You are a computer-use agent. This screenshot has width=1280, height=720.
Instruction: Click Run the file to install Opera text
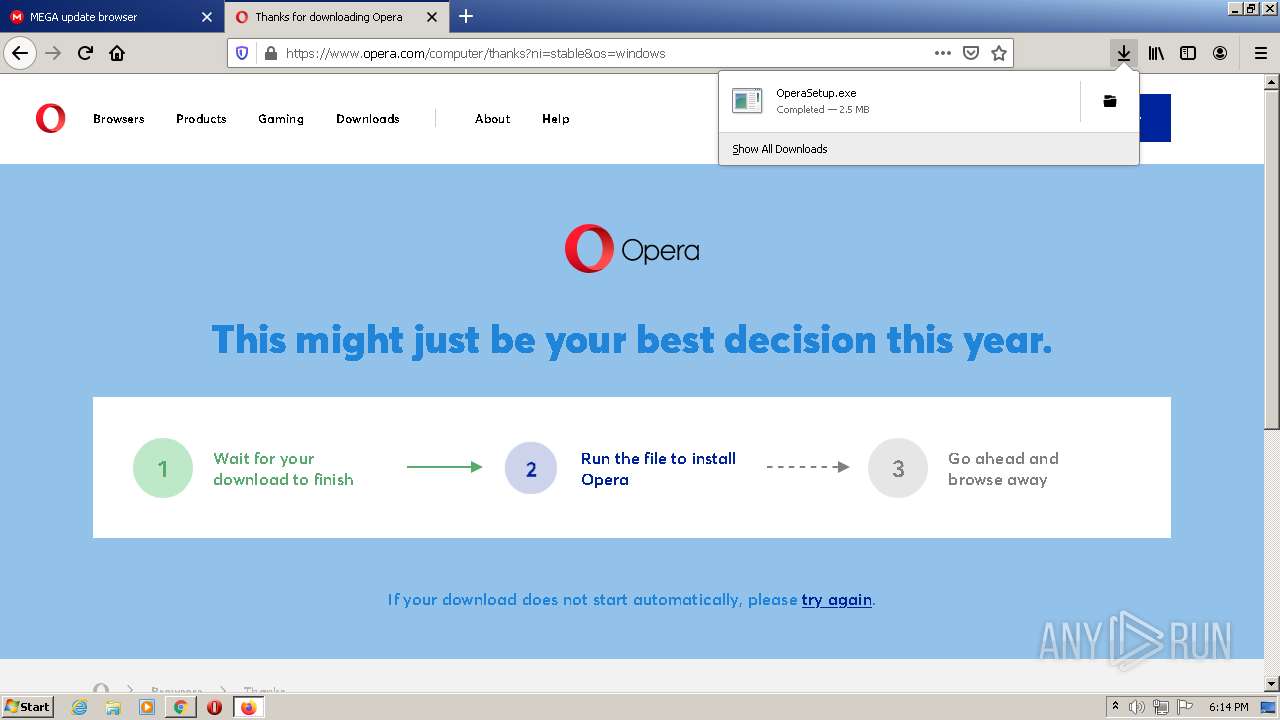658,469
